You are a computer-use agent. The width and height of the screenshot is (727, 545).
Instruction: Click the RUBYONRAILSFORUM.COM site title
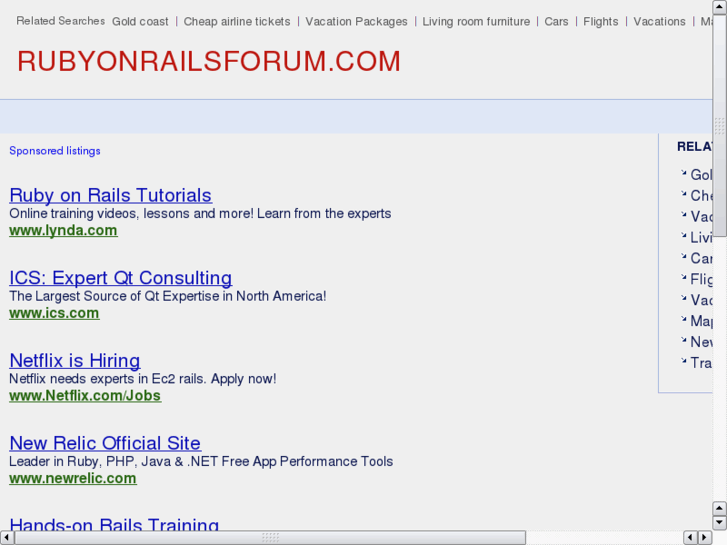[209, 61]
